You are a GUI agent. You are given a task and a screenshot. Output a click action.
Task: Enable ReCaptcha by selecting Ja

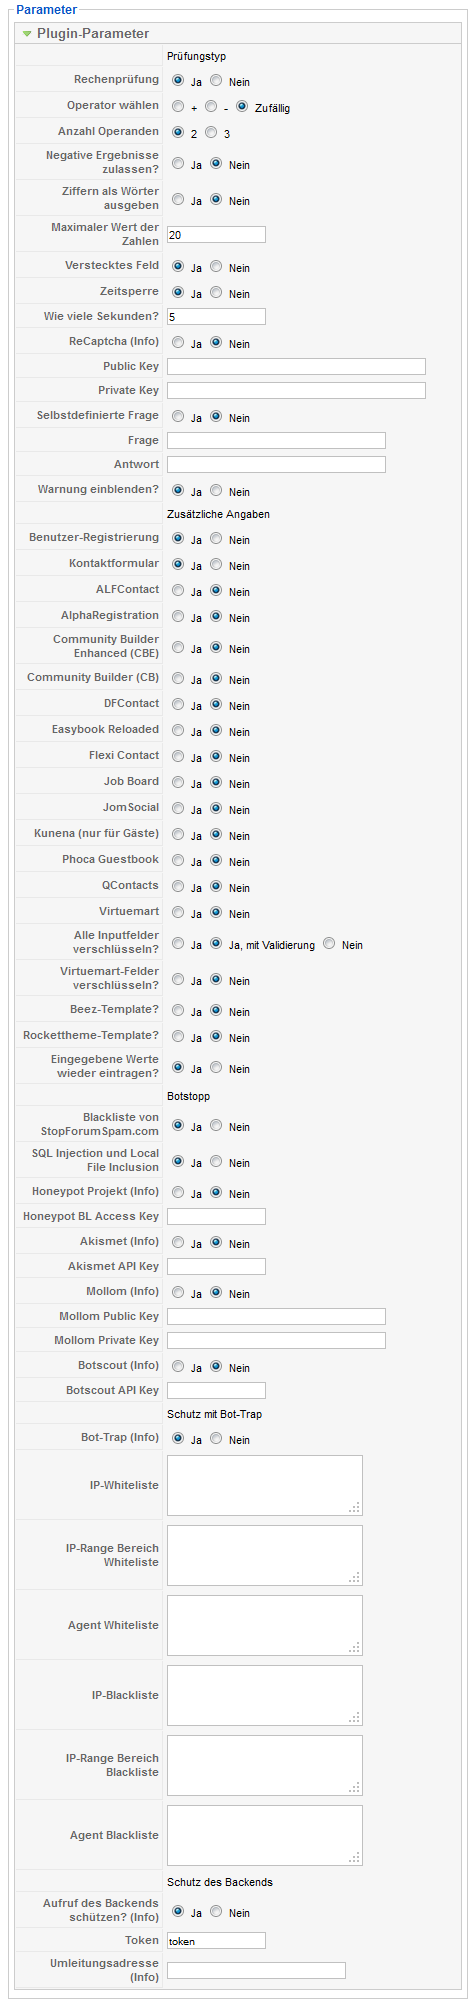pos(178,343)
